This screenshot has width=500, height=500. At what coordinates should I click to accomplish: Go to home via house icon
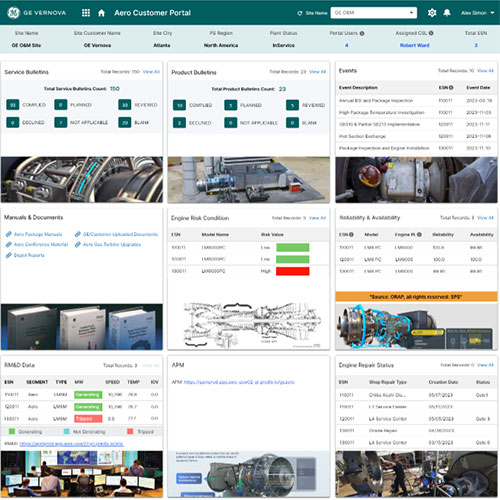tap(101, 13)
